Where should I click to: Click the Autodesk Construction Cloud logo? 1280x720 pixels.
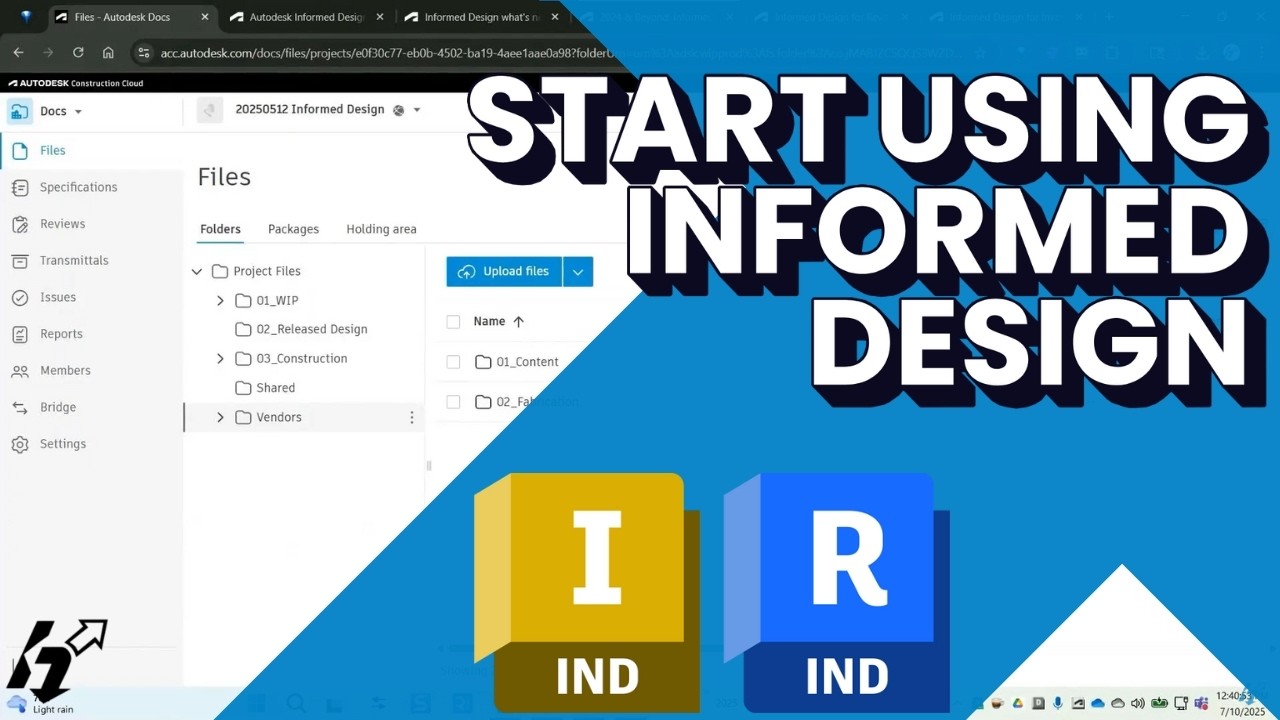(75, 84)
